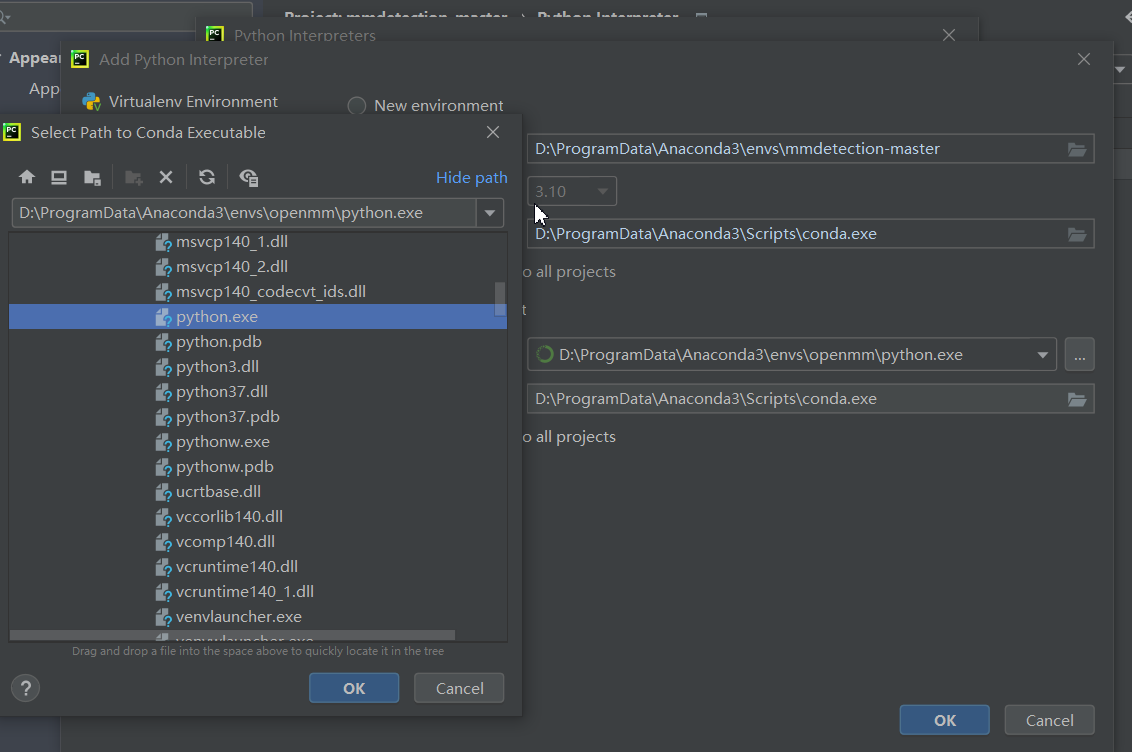The image size is (1132, 752).
Task: Select vcomp140.dll file
Action: tap(225, 542)
